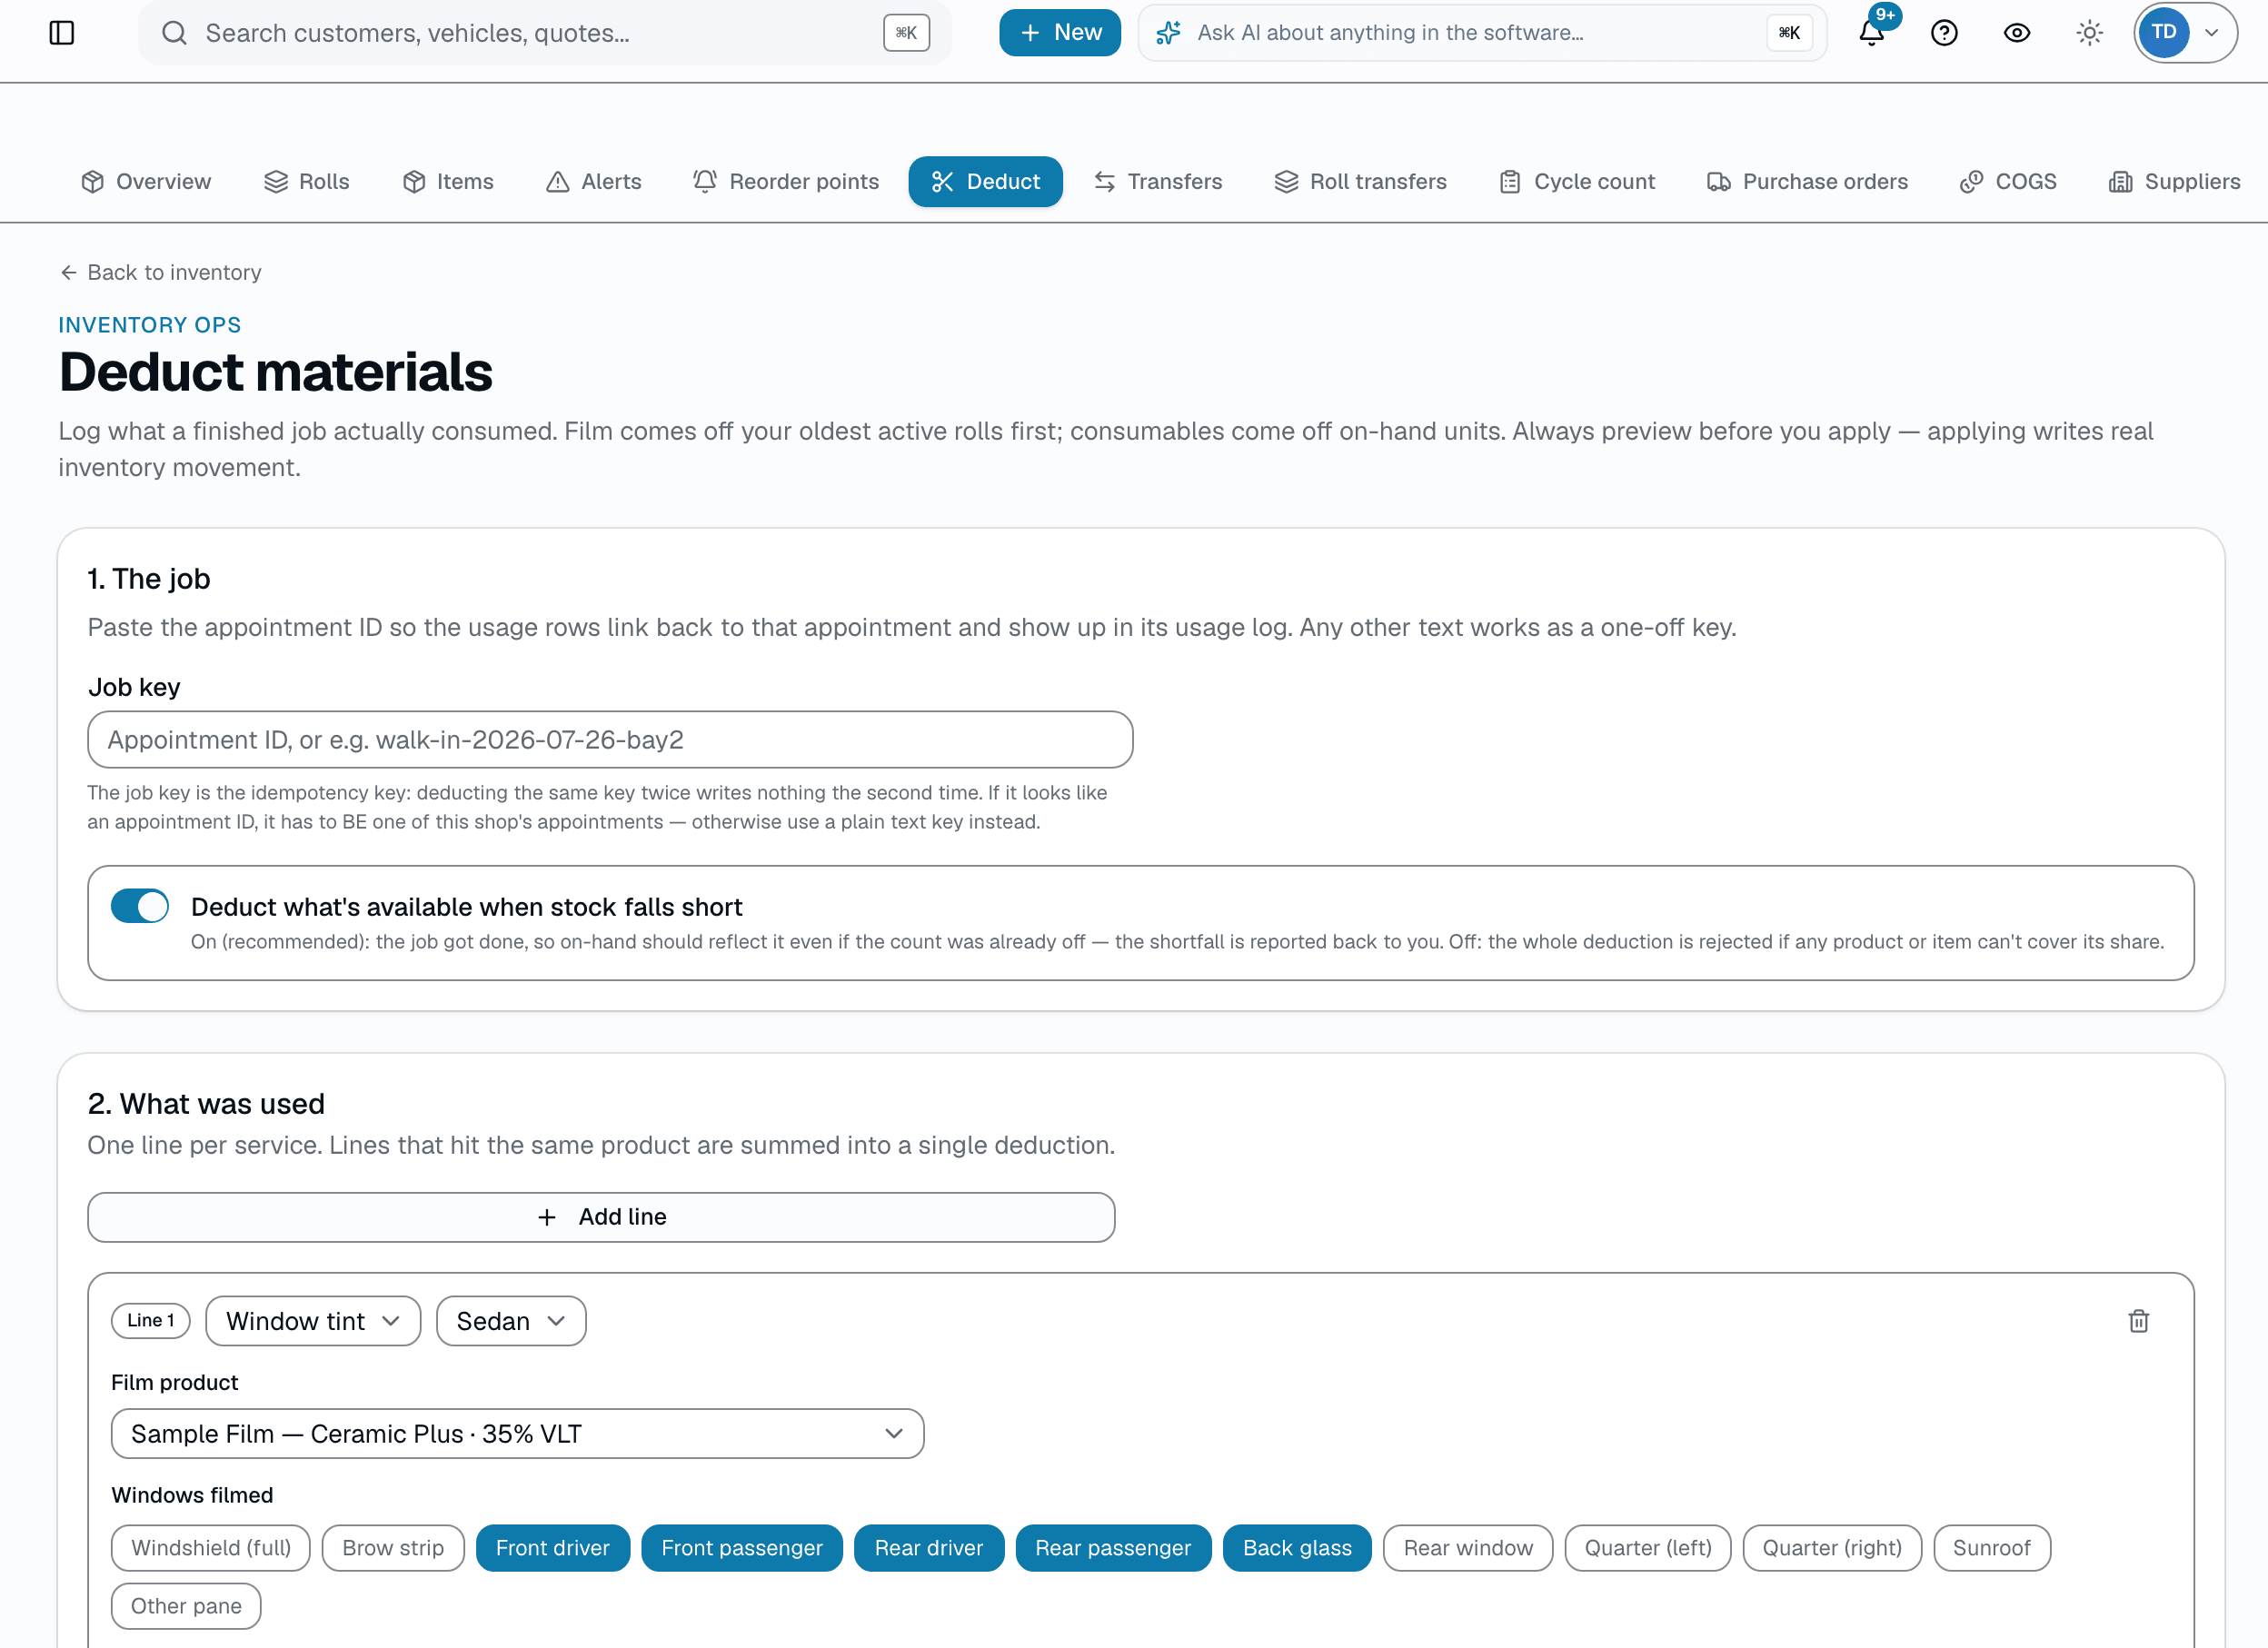Click the back arrow icon to inventory
Screen dimensions: 2268x1648
[x=68, y=272]
